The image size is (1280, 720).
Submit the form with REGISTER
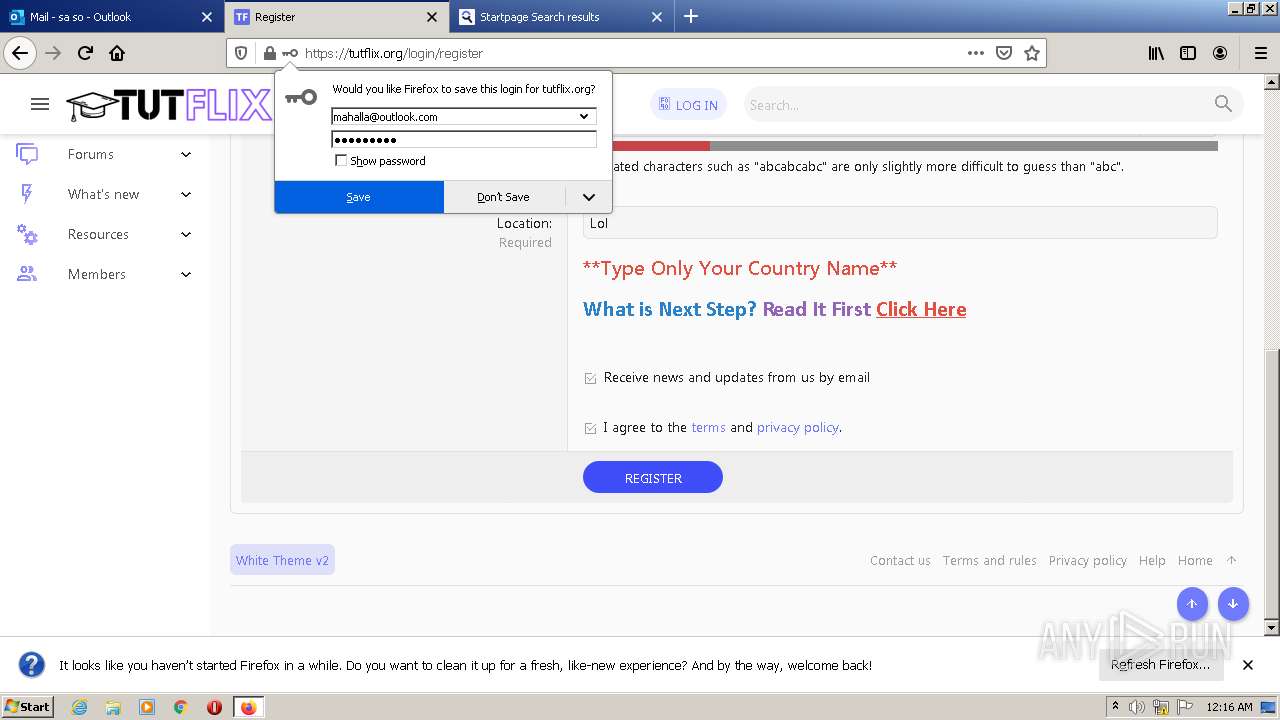[x=653, y=477]
